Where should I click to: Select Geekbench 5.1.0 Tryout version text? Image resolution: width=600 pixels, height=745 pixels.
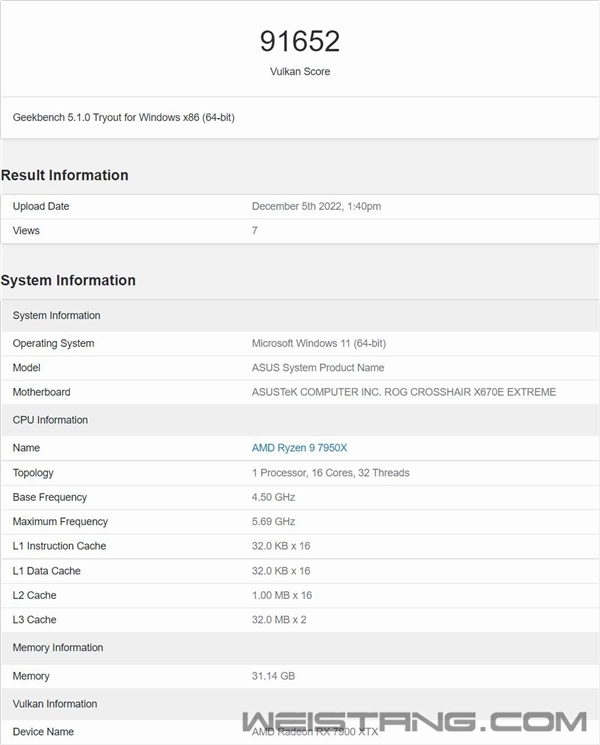coord(124,117)
